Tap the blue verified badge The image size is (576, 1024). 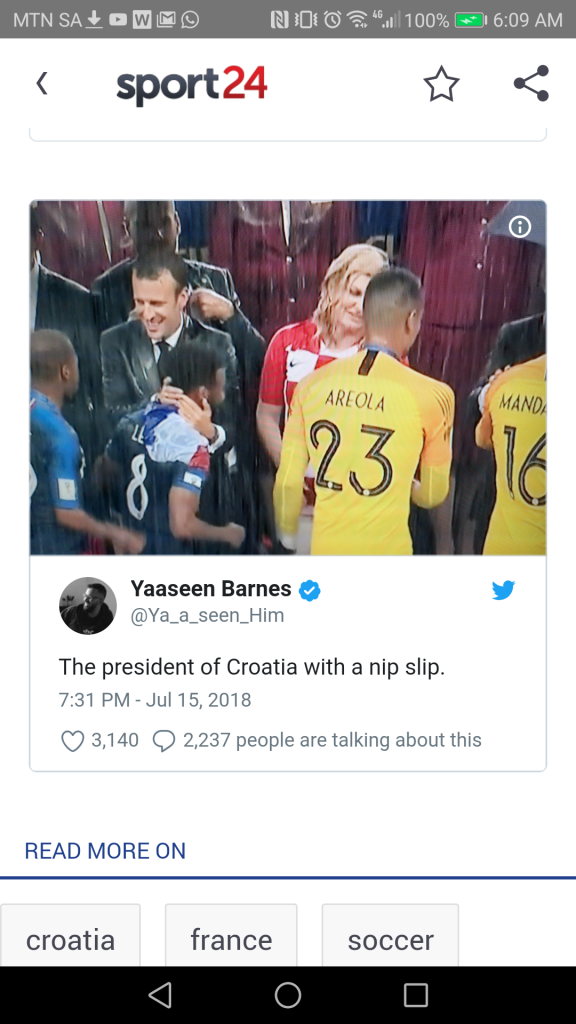click(310, 590)
